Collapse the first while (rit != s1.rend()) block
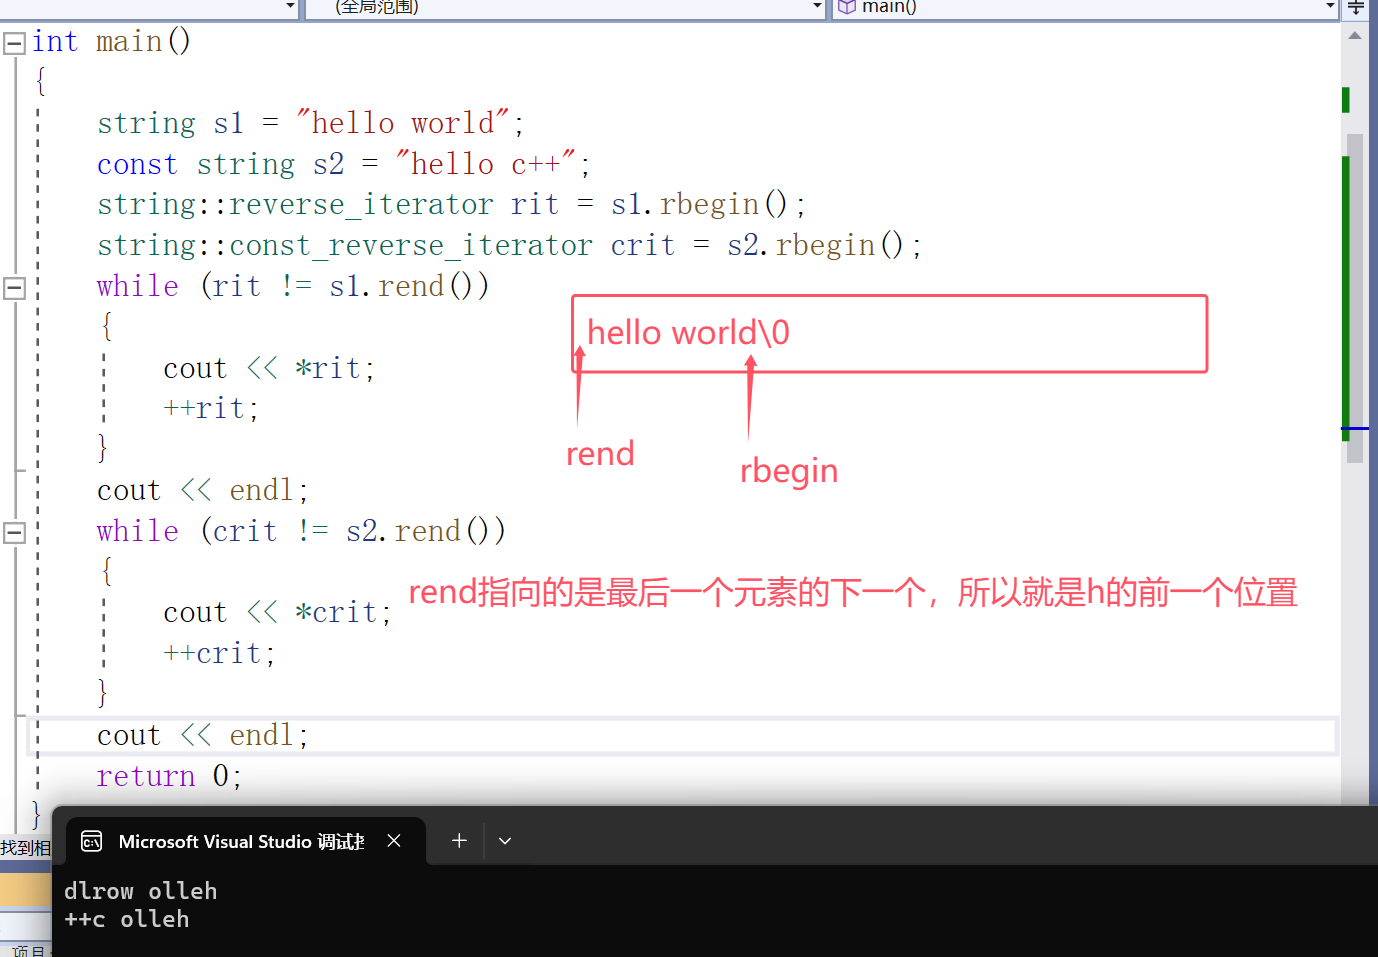The width and height of the screenshot is (1378, 957). (14, 288)
